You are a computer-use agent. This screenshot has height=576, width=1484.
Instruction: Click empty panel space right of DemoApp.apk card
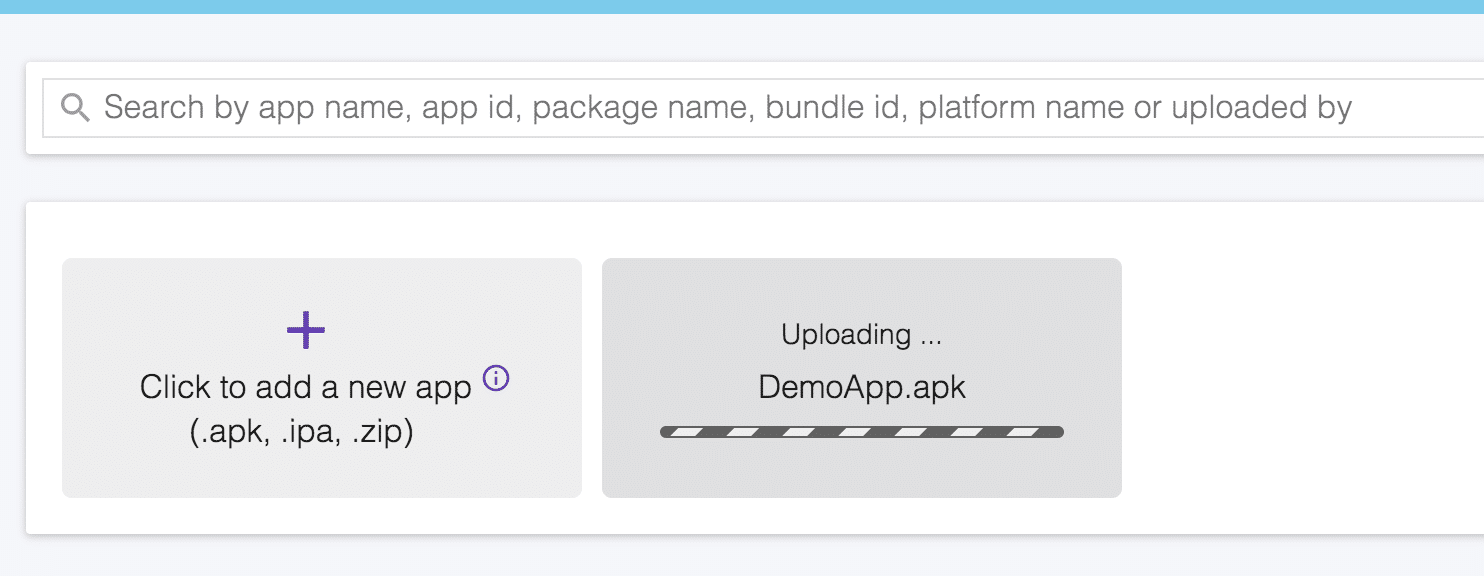[1300, 378]
